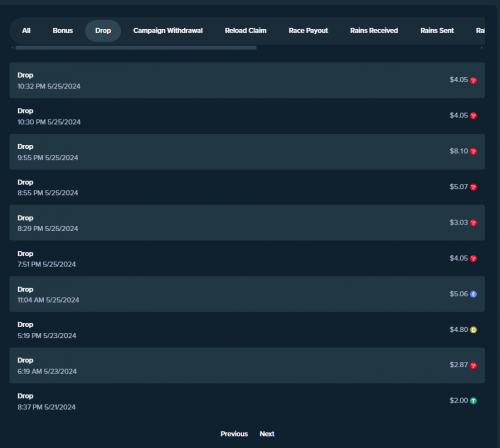The width and height of the screenshot is (500, 448).
Task: Open the Reload Claim tab
Action: click(246, 31)
